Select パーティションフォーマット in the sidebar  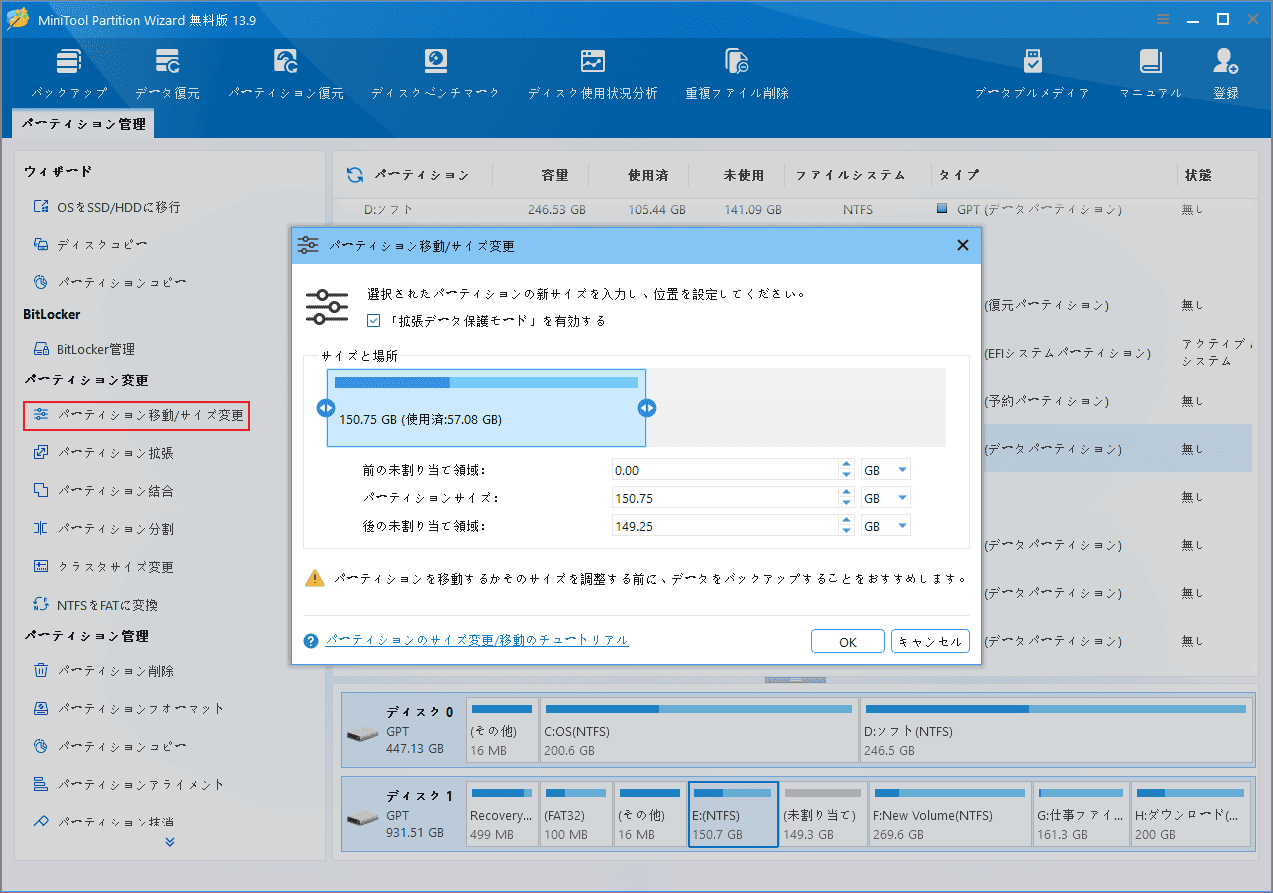pos(128,709)
